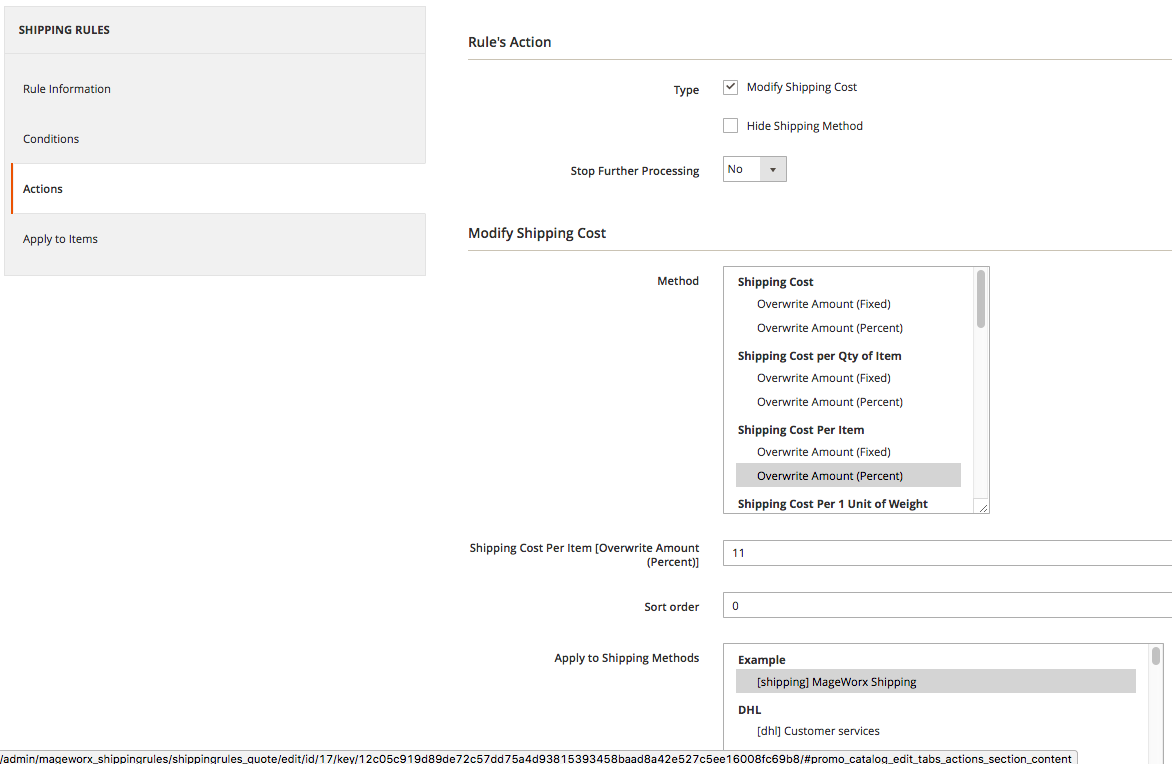Select Overwrite Amount (Fixed) under Shipping Cost

point(823,304)
